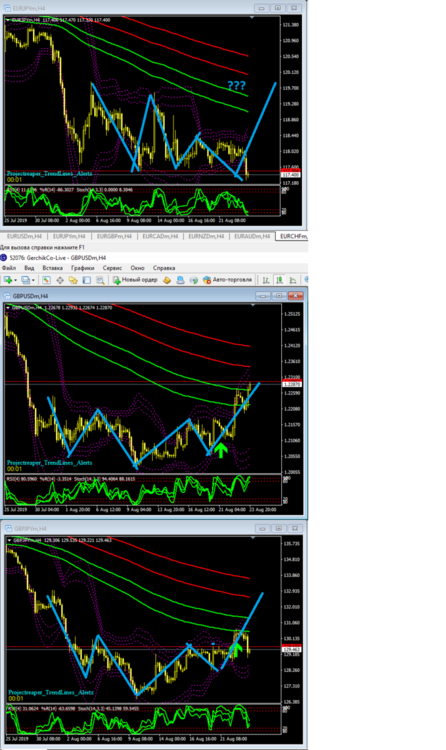Click the GBPJPYm,H4 window title icon
This screenshot has height=750, width=446.
(8, 529)
